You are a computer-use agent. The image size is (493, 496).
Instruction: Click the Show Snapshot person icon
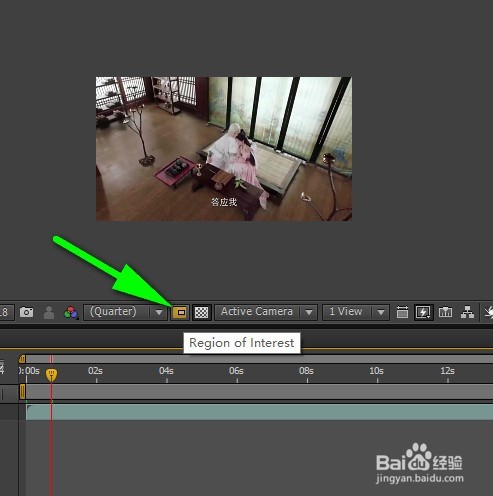[49, 313]
